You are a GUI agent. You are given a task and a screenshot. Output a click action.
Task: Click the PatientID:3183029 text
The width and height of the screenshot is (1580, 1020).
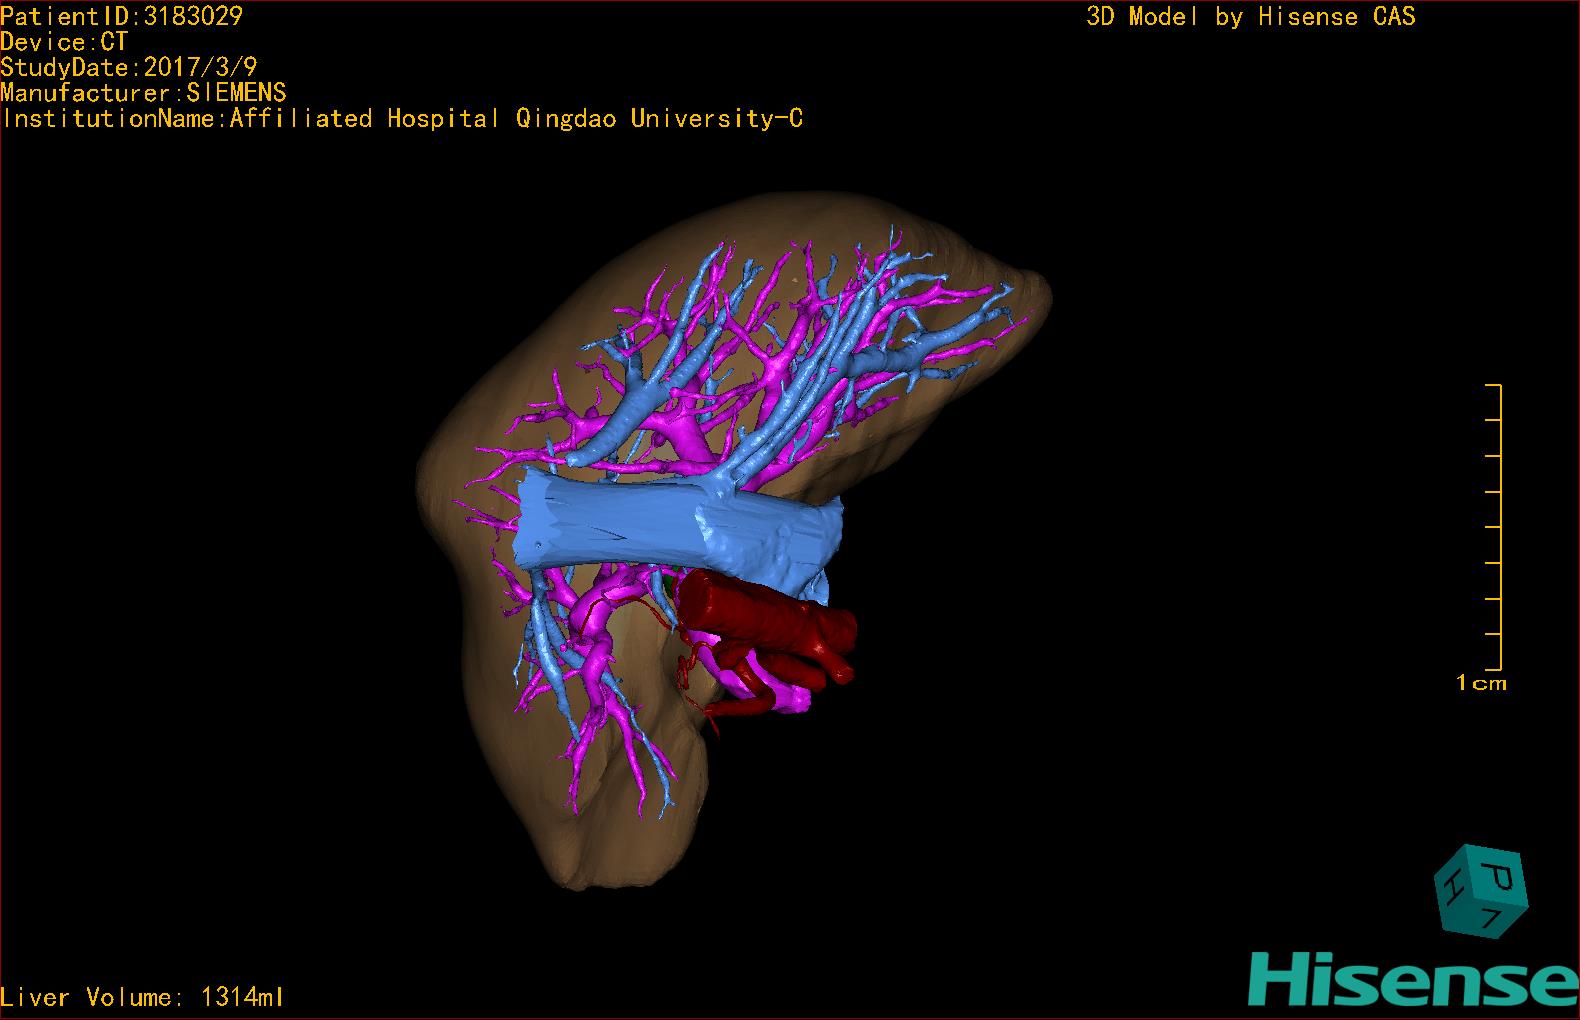point(121,16)
